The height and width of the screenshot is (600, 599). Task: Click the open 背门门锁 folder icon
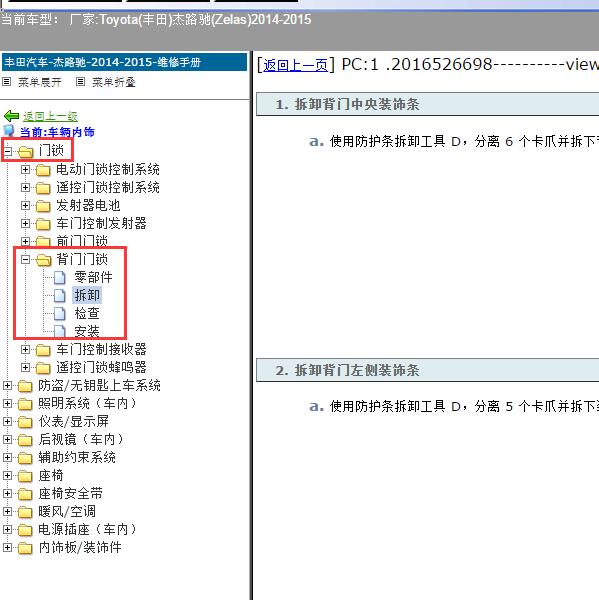(x=44, y=260)
